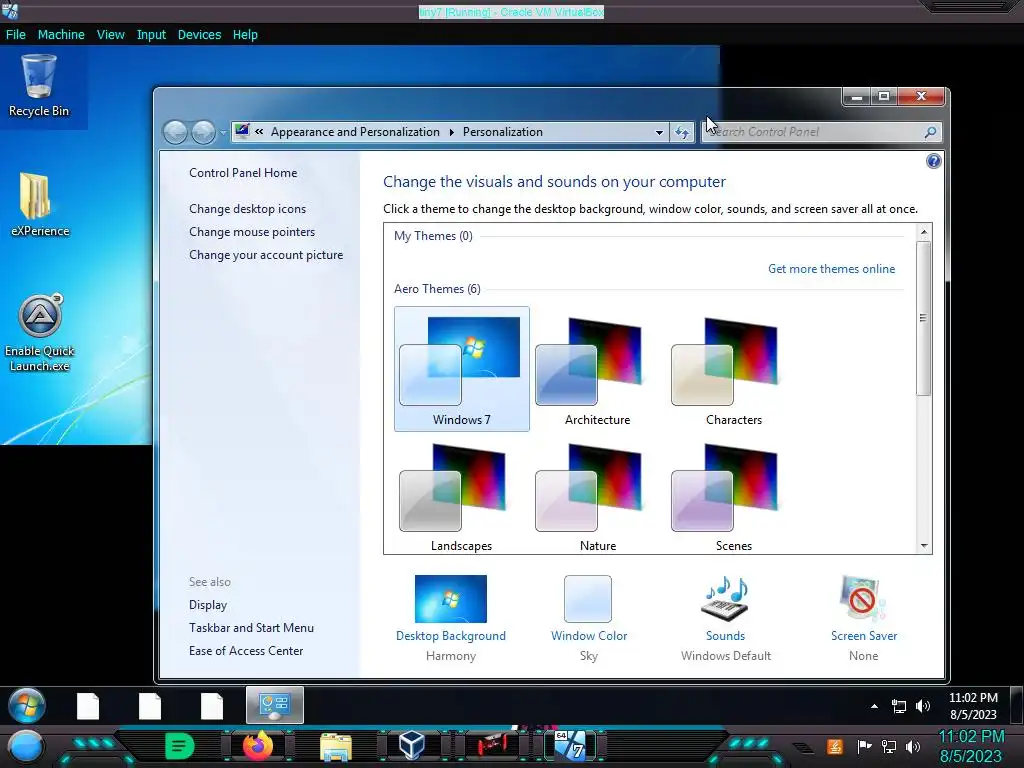Click the first blank document taskbar icon
This screenshot has height=768, width=1024.
tap(88, 706)
